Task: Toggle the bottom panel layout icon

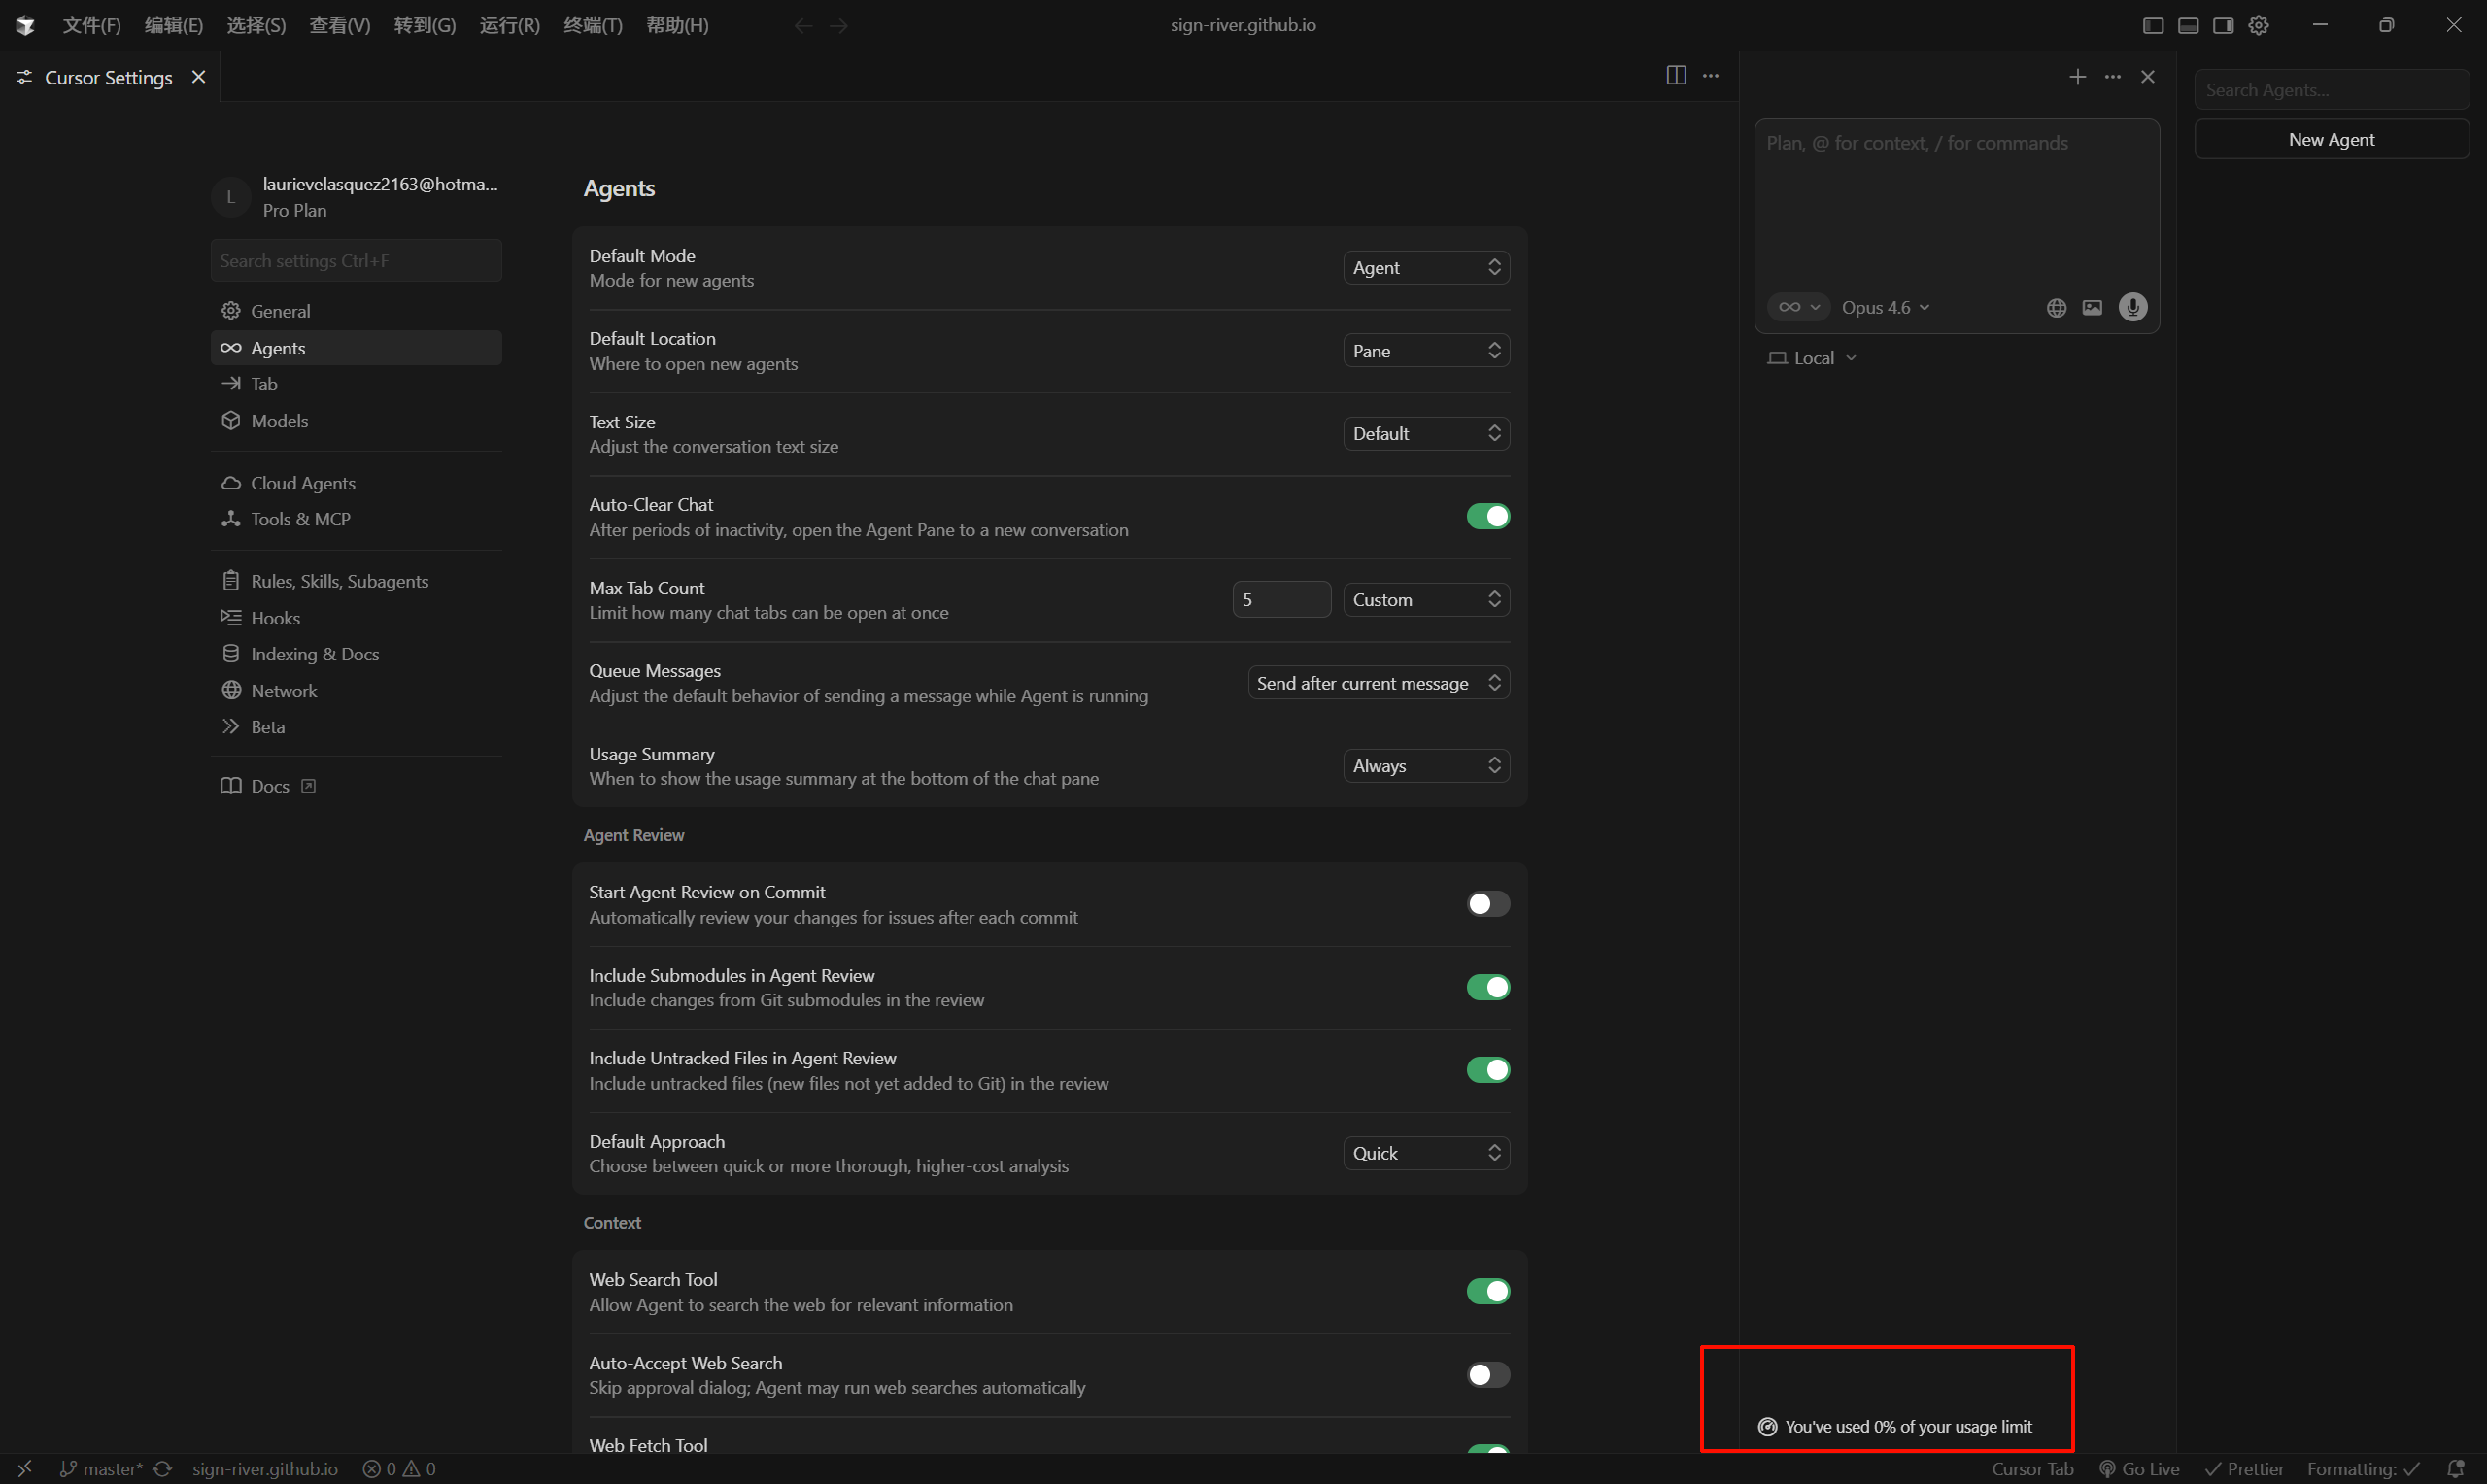Action: click(x=2188, y=25)
